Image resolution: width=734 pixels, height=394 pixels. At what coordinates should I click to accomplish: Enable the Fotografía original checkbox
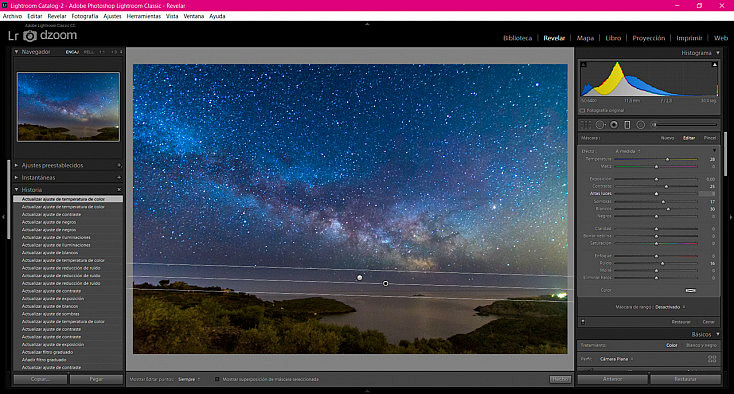583,111
